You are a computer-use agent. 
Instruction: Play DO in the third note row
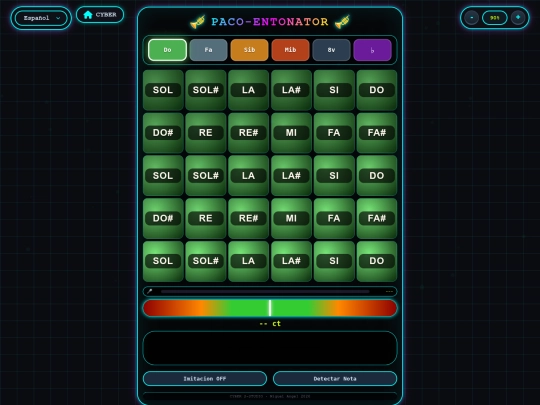click(x=376, y=176)
